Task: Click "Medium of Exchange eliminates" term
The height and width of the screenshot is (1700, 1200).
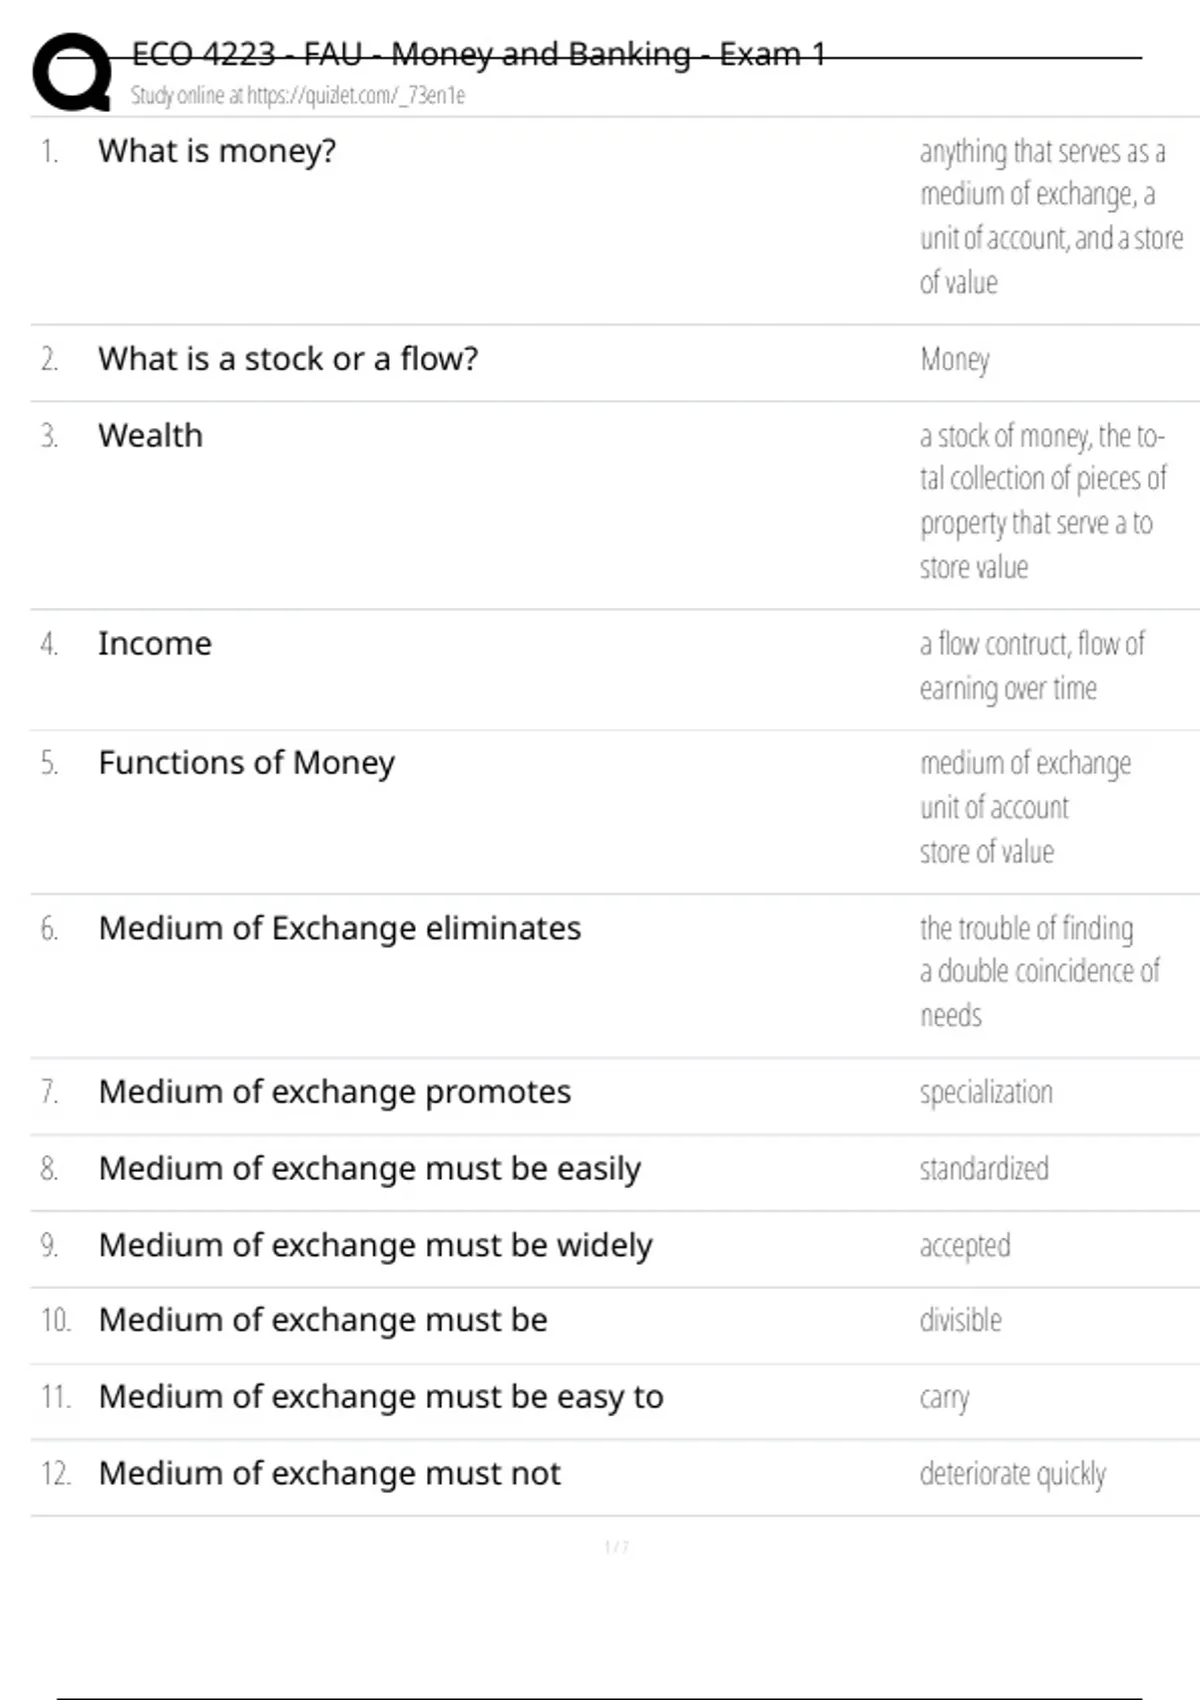Action: coord(339,929)
